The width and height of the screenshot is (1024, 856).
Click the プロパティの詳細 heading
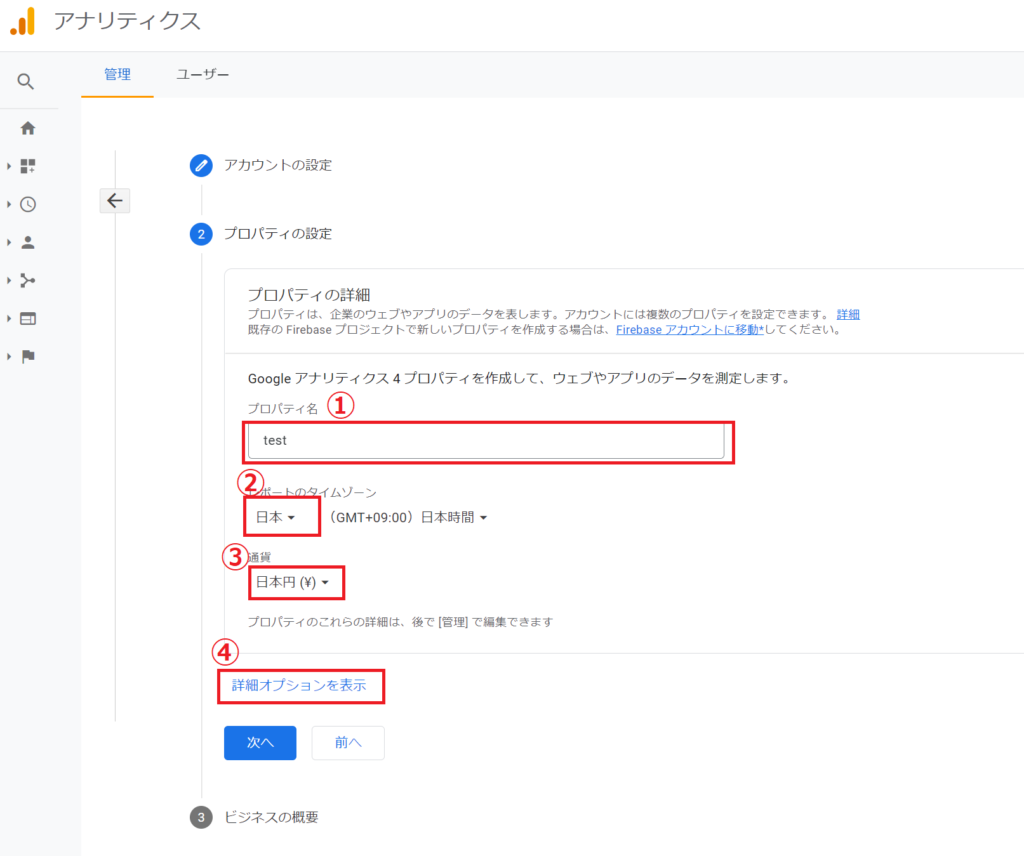309,294
